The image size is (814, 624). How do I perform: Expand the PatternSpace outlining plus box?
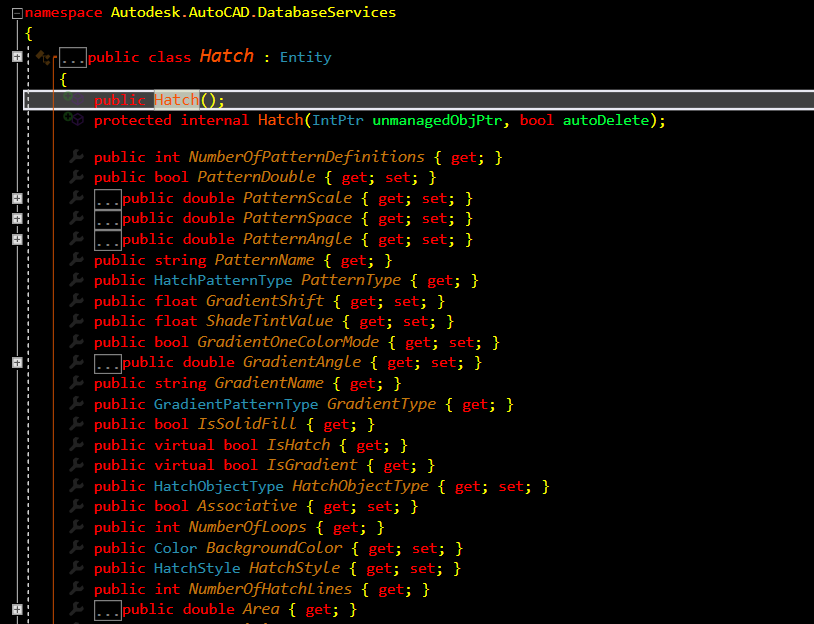pyautogui.click(x=17, y=219)
